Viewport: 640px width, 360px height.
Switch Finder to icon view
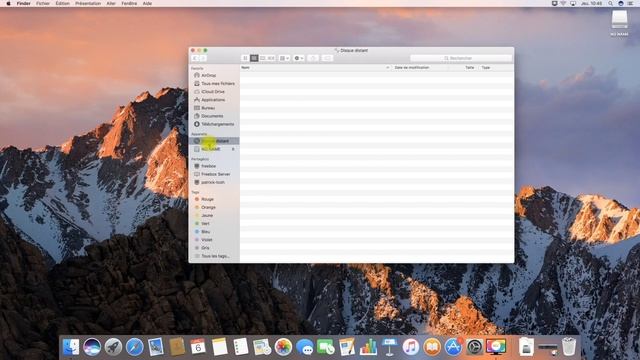coord(245,58)
